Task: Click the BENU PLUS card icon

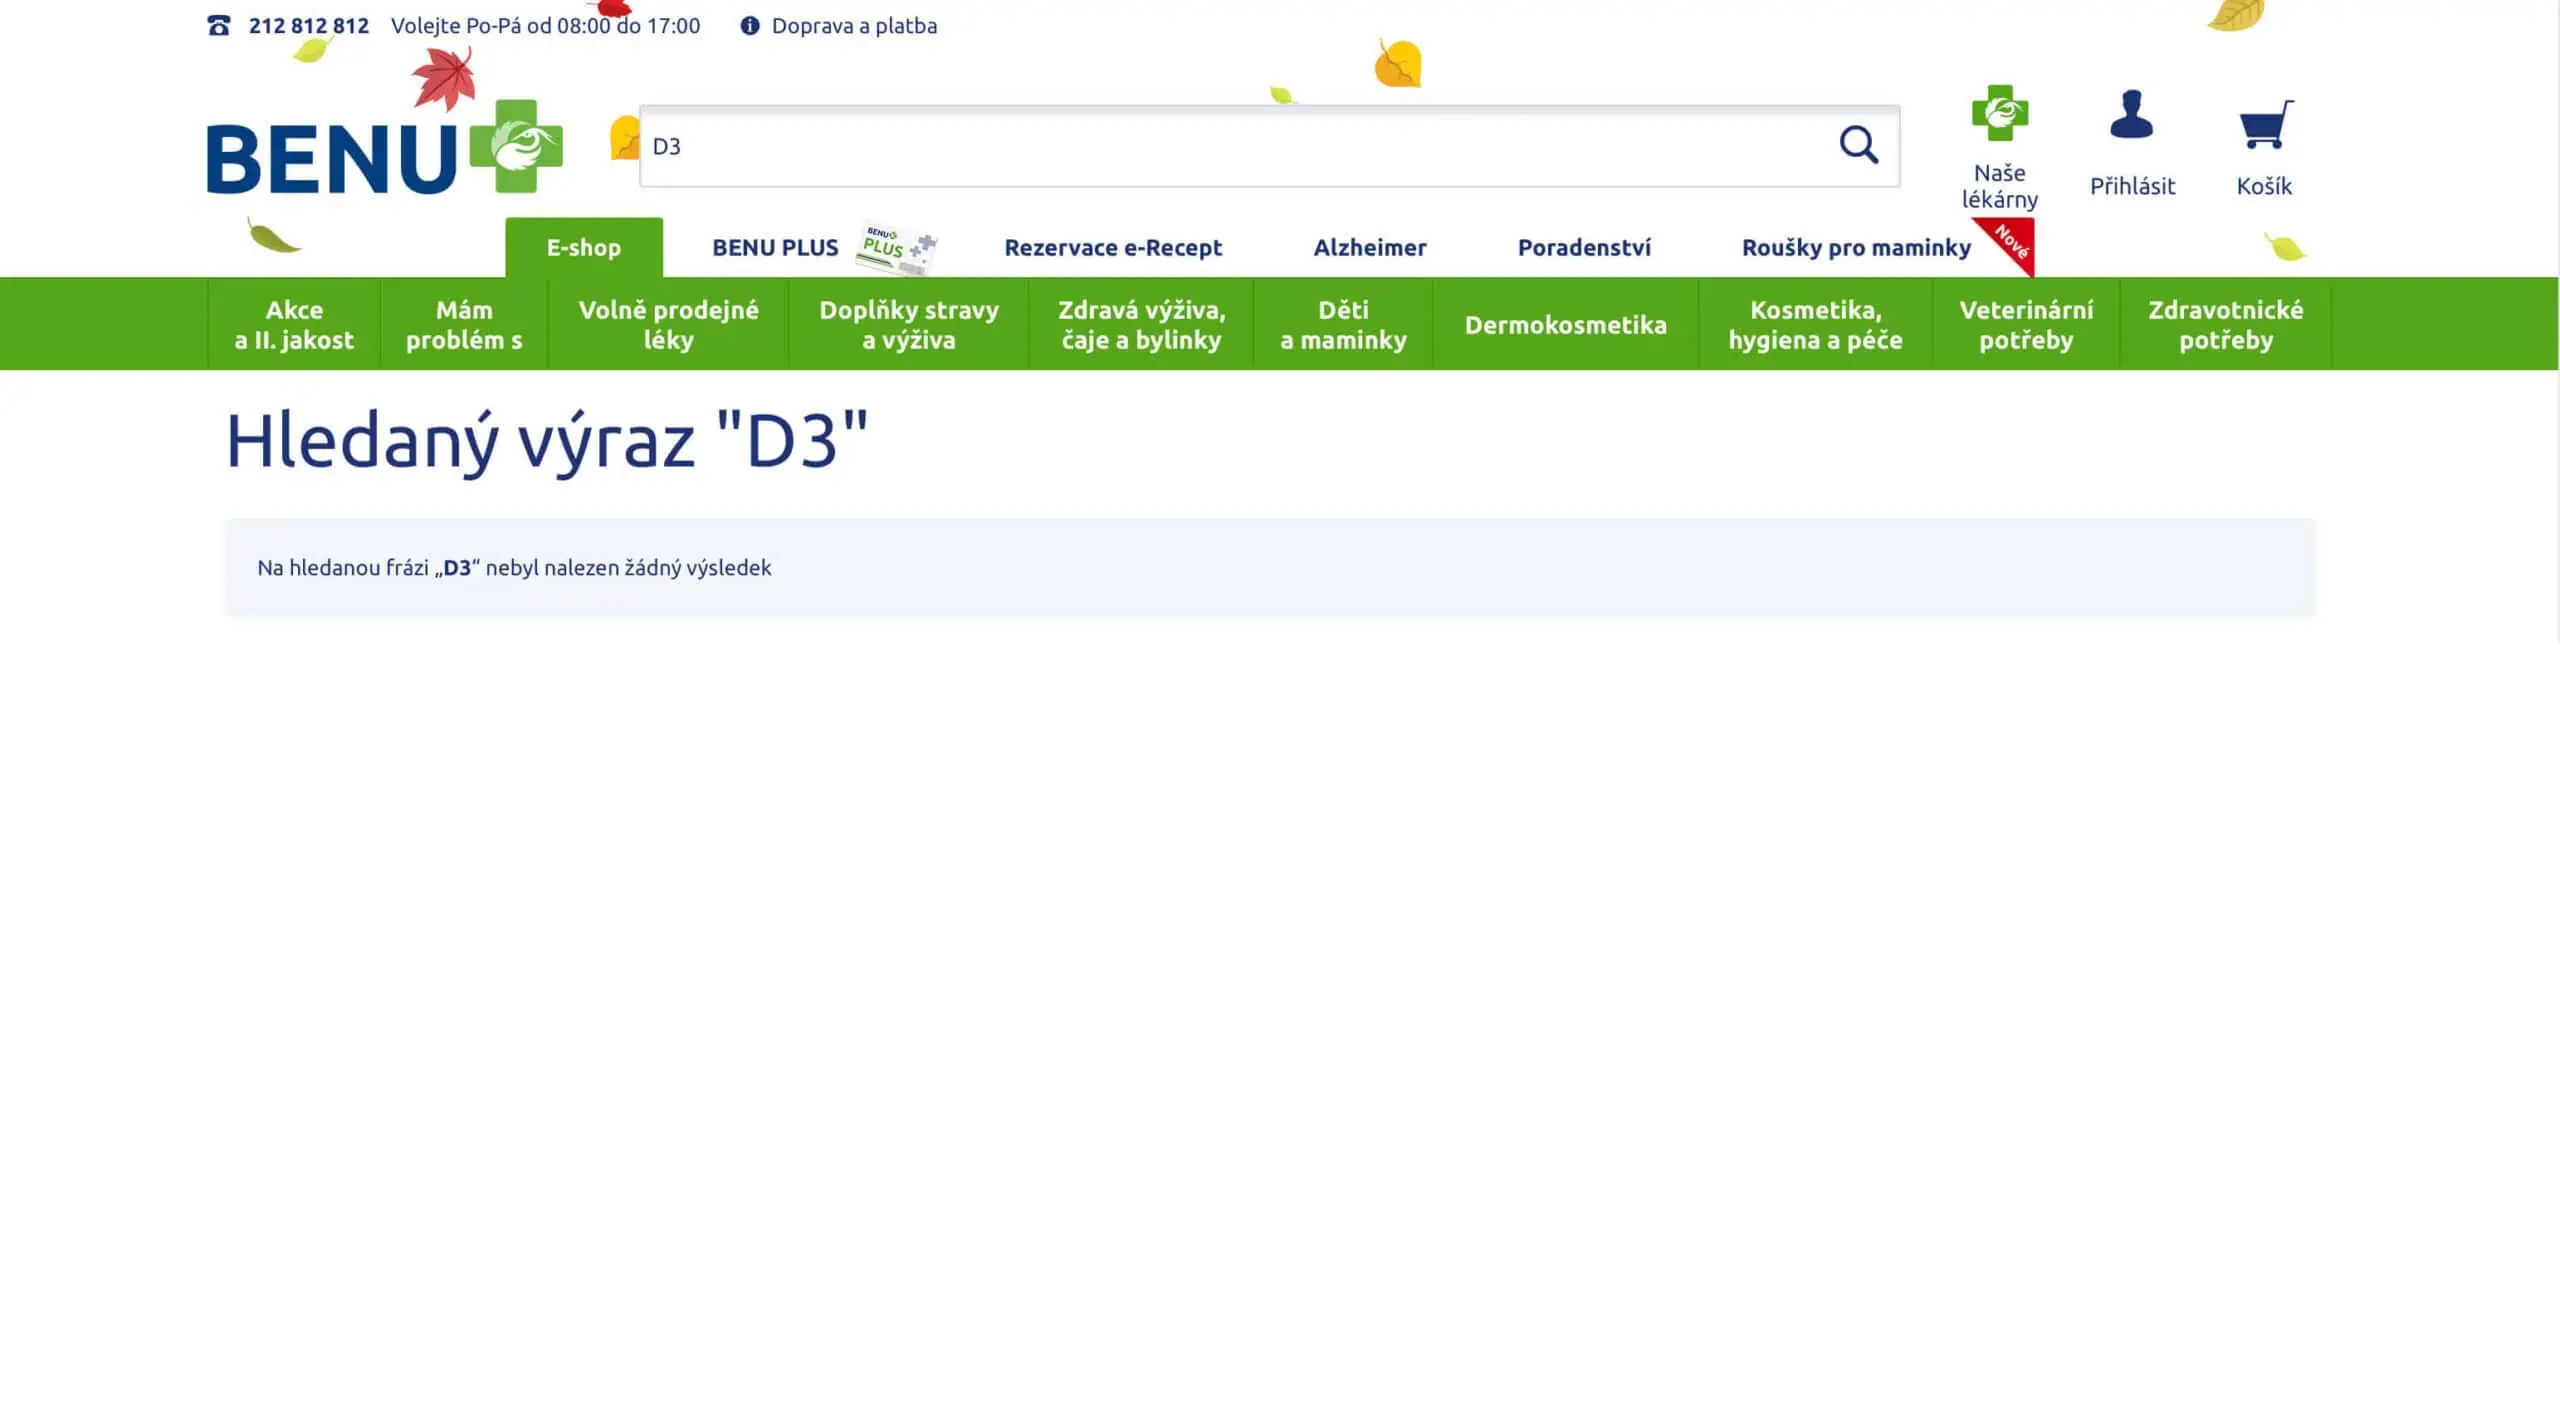Action: (x=896, y=247)
